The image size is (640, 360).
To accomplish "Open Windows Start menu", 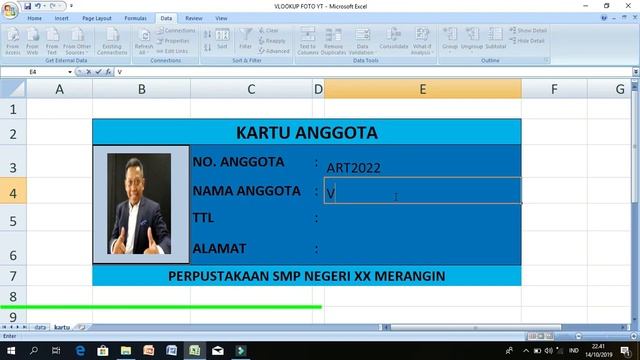I will (x=11, y=351).
